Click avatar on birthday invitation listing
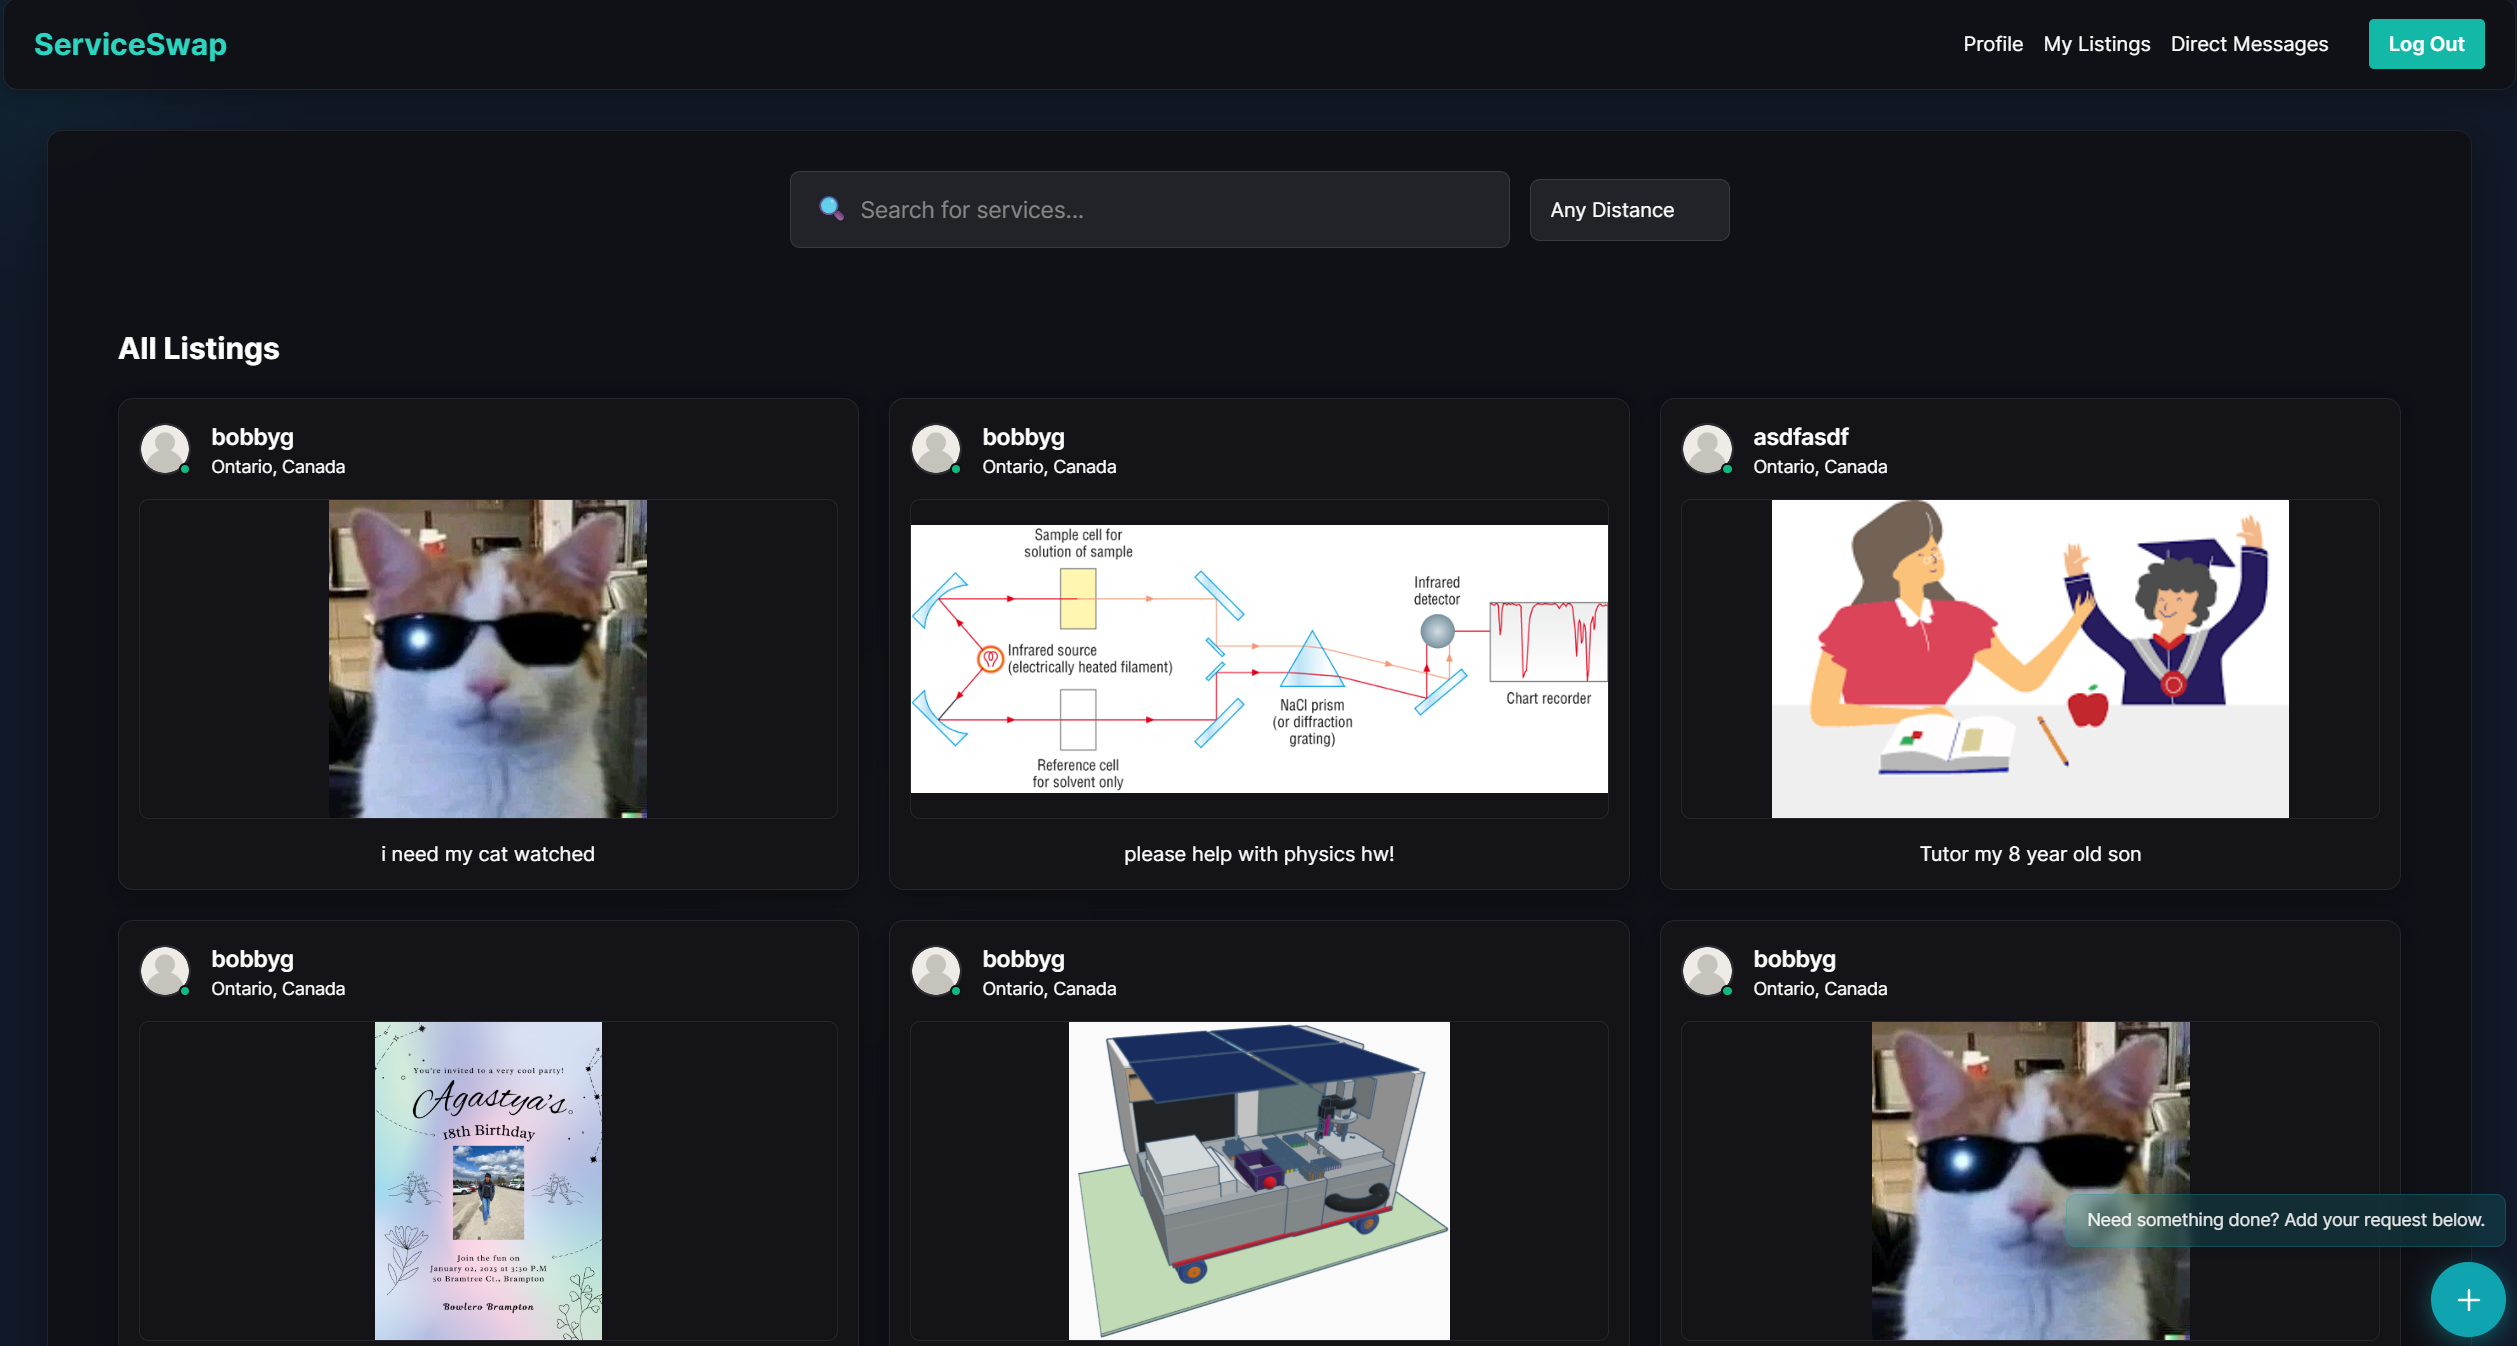The height and width of the screenshot is (1346, 2517). pos(165,971)
